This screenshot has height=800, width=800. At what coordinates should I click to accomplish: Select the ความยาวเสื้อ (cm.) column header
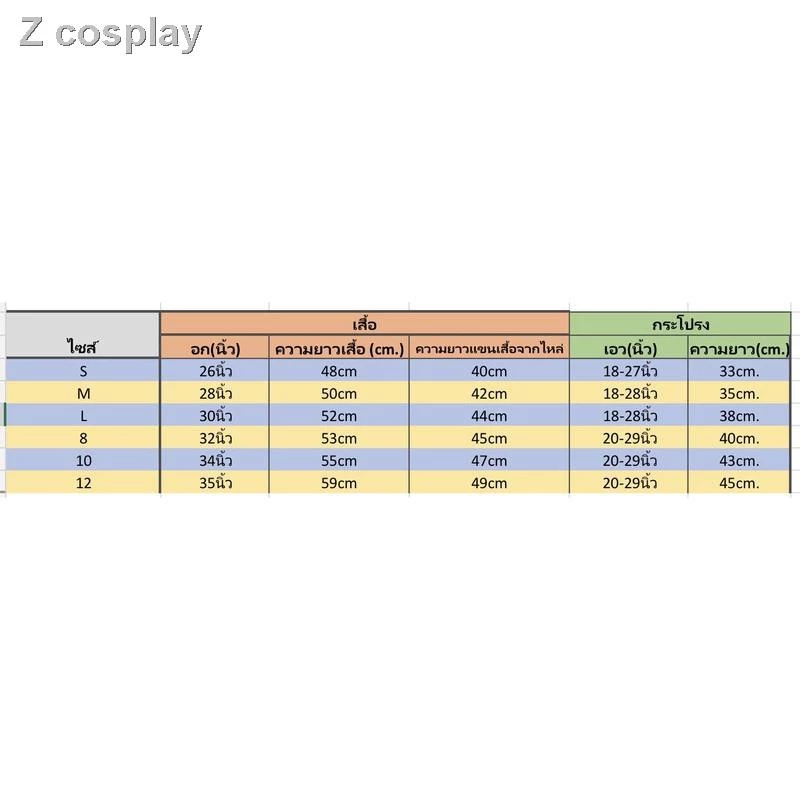(339, 347)
